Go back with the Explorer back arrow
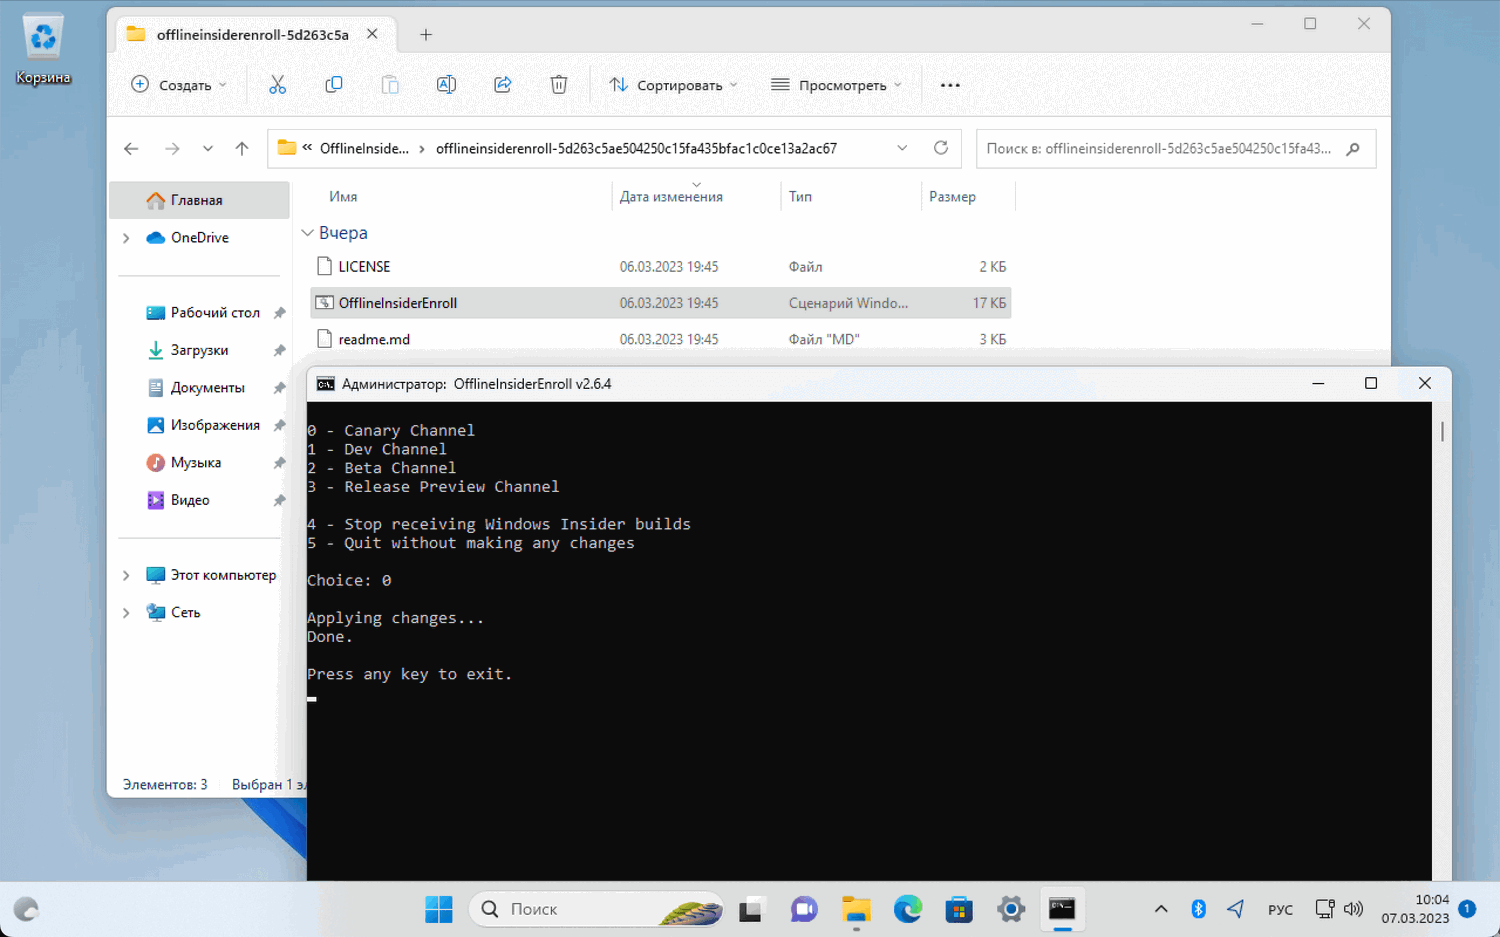 [x=131, y=149]
